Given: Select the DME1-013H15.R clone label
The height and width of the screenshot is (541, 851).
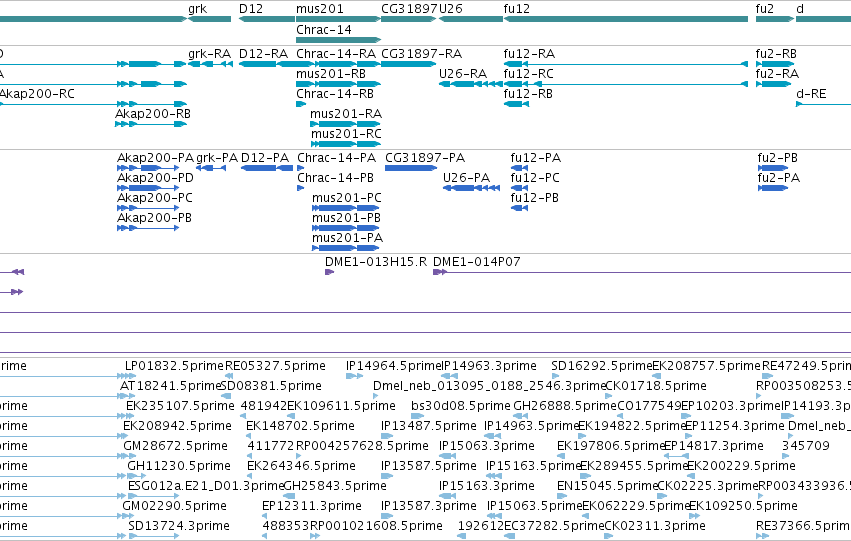Looking at the screenshot, I should (376, 262).
